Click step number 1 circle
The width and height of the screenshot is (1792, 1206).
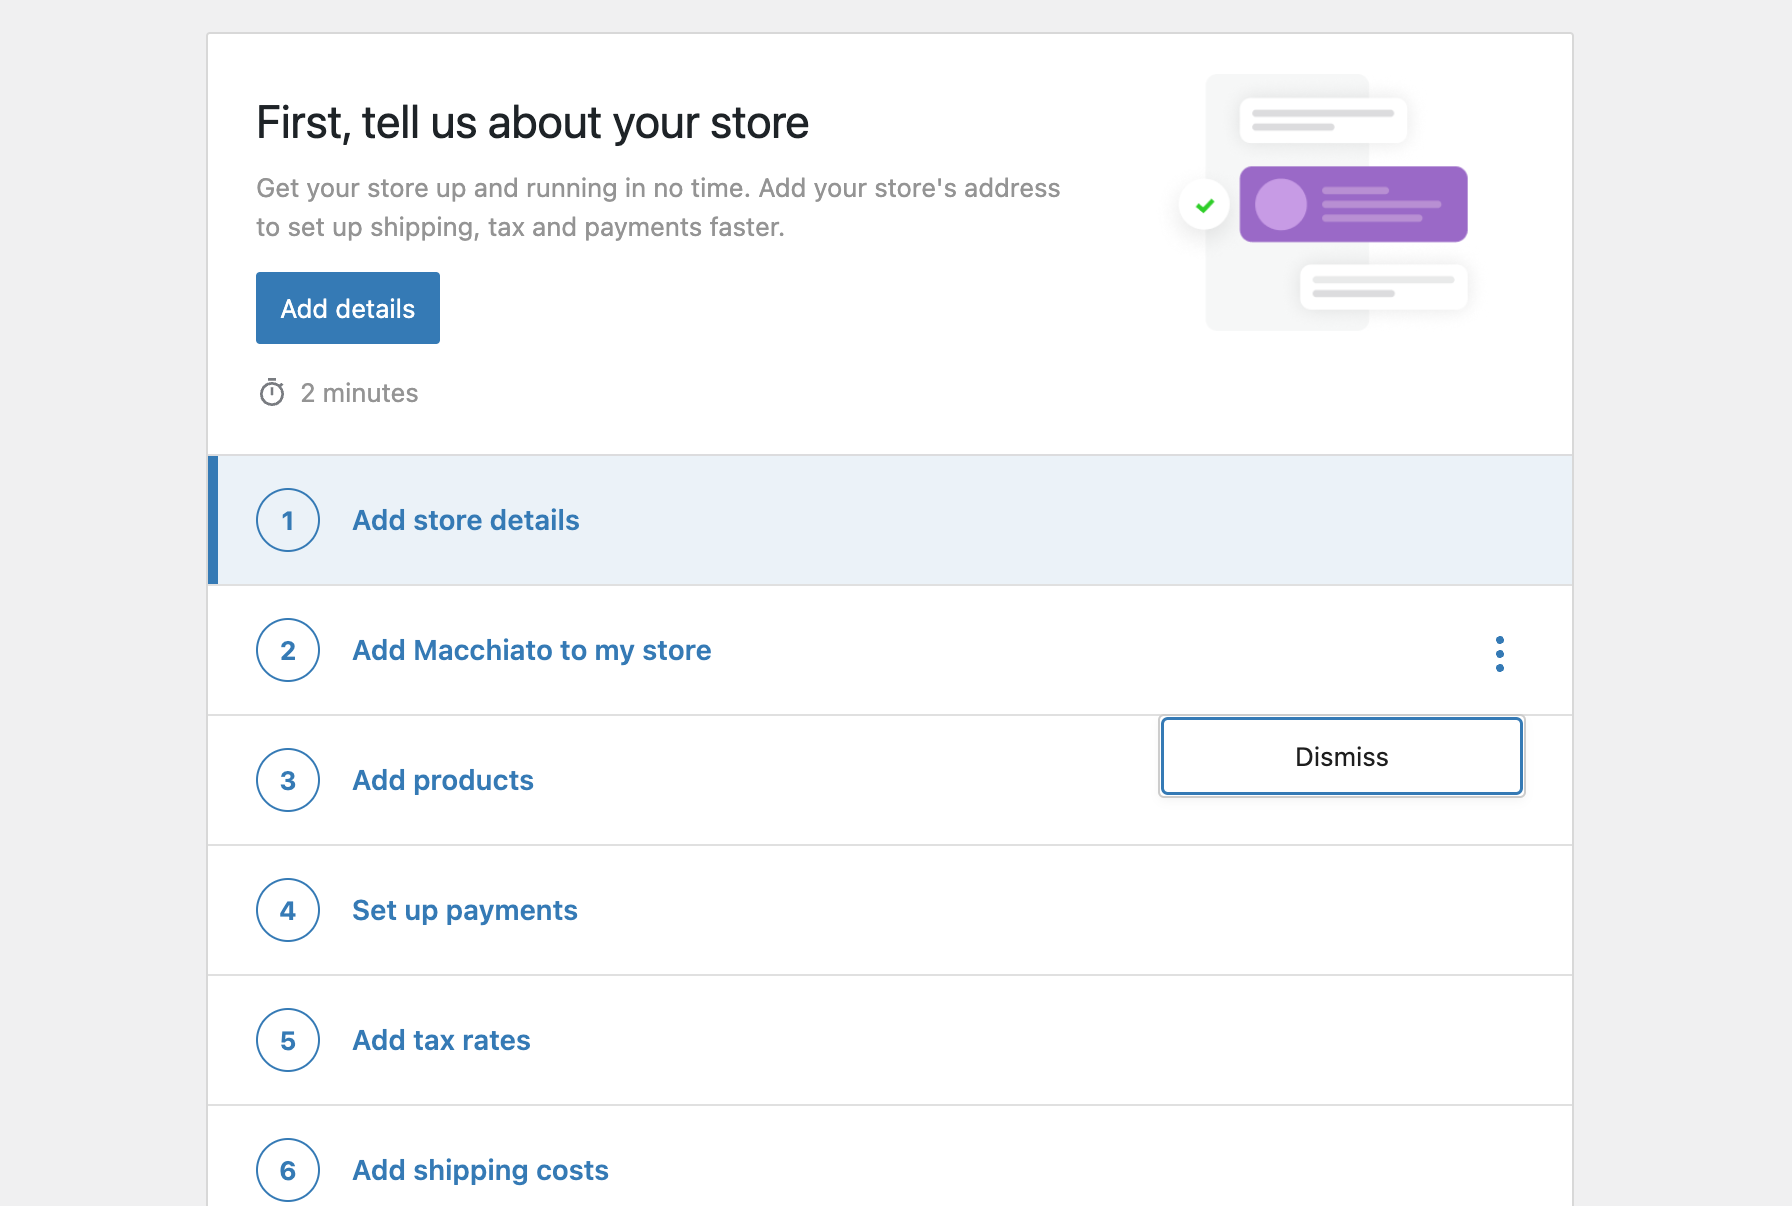click(x=288, y=520)
